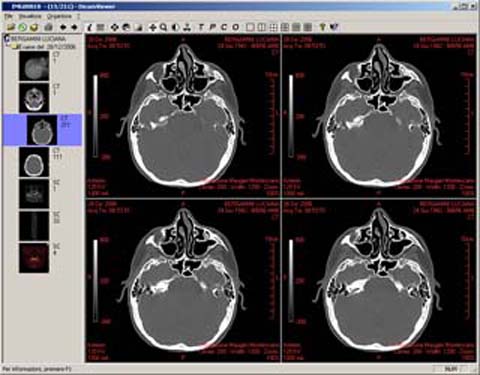Select the T text annotation tool
Screen dimensions: 480x375
[201, 27]
